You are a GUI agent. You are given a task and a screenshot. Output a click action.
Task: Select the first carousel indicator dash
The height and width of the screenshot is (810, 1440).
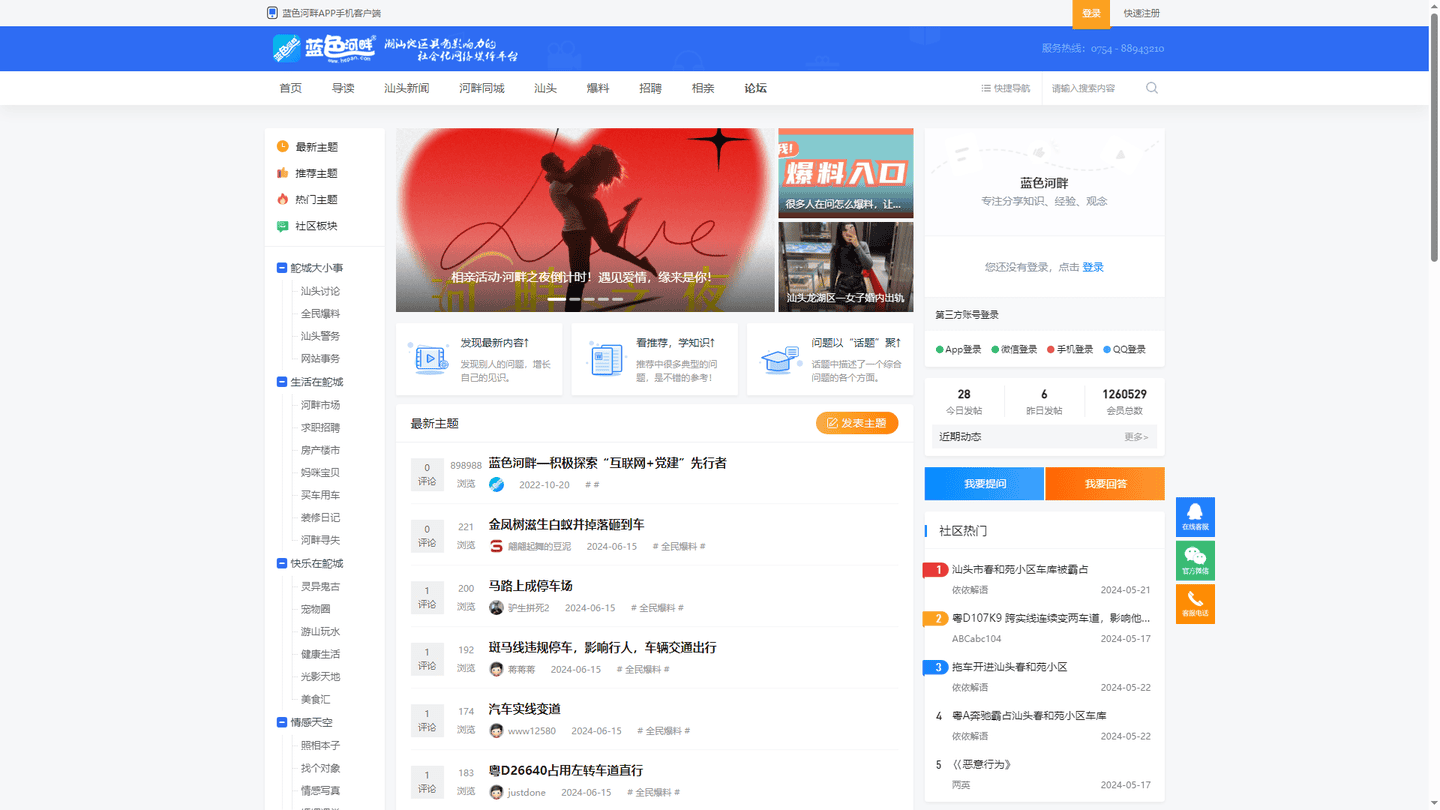click(556, 299)
